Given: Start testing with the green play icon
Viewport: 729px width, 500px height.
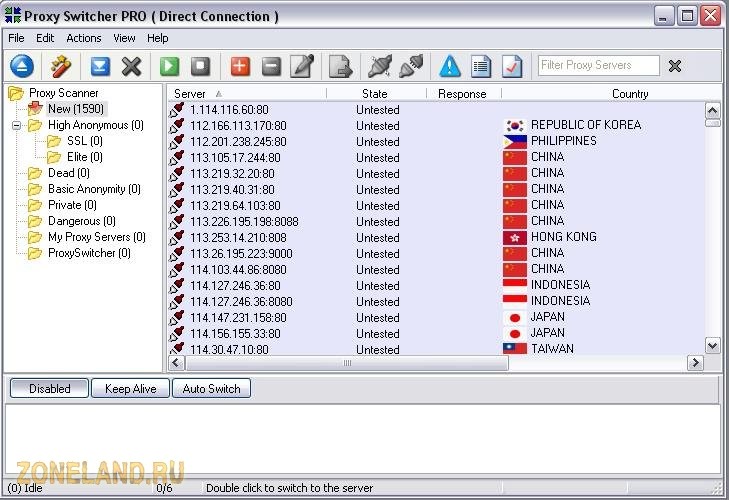Looking at the screenshot, I should [x=169, y=66].
